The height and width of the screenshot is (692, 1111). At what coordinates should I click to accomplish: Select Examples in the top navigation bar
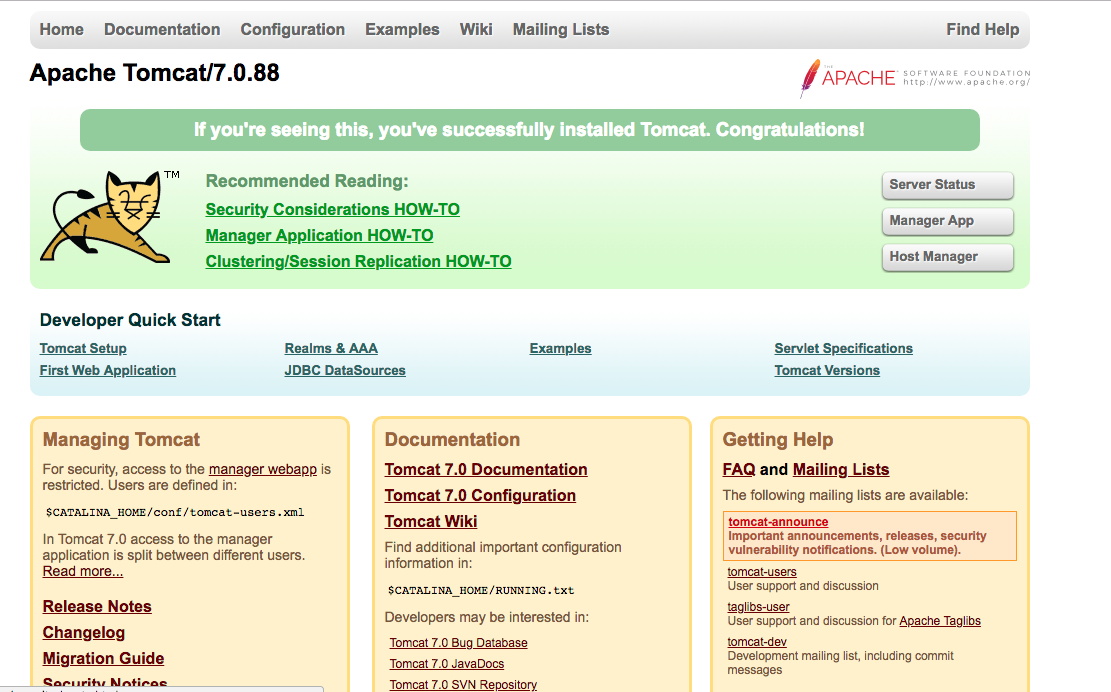pos(402,30)
